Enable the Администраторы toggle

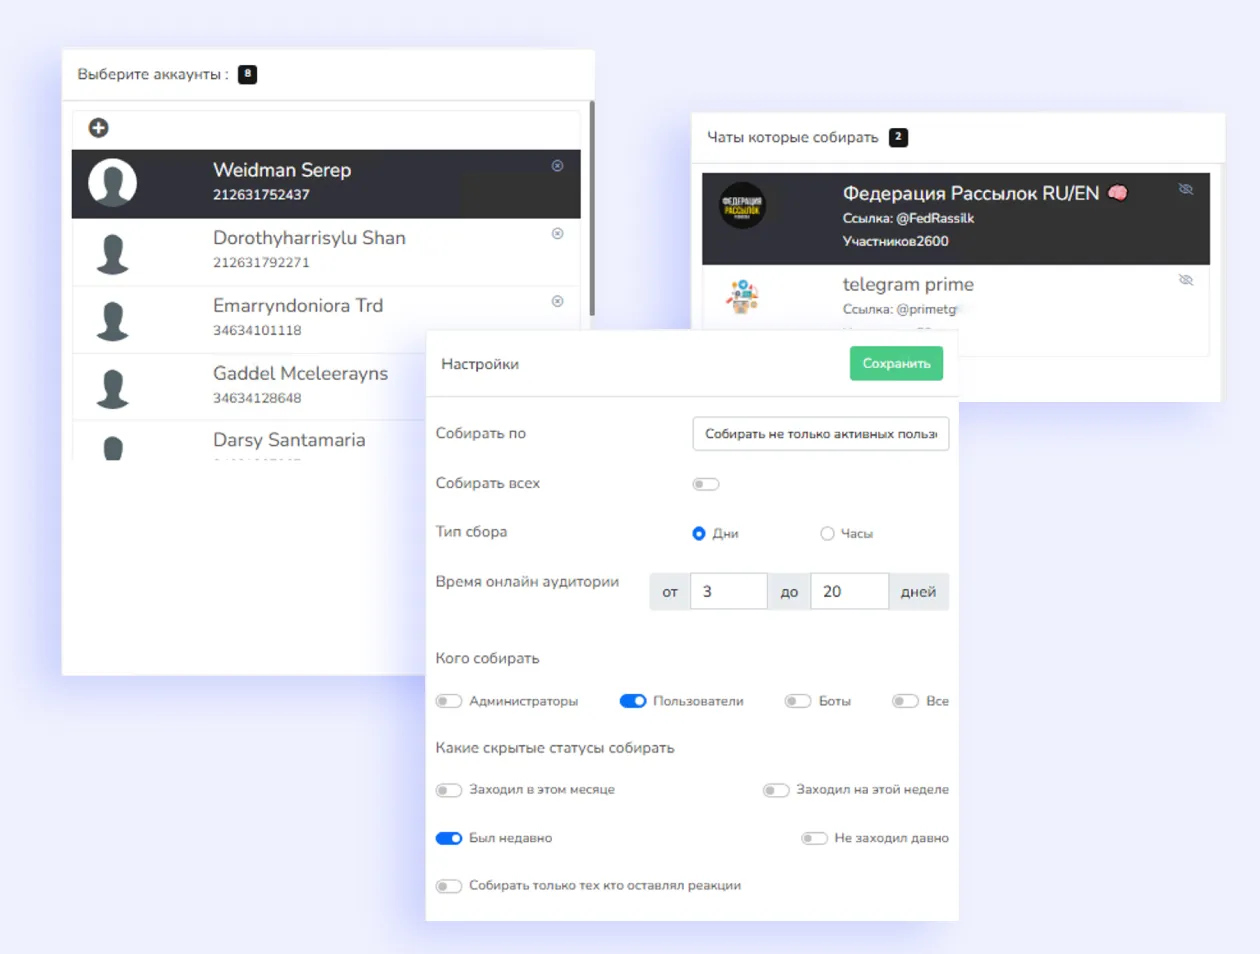coord(449,701)
